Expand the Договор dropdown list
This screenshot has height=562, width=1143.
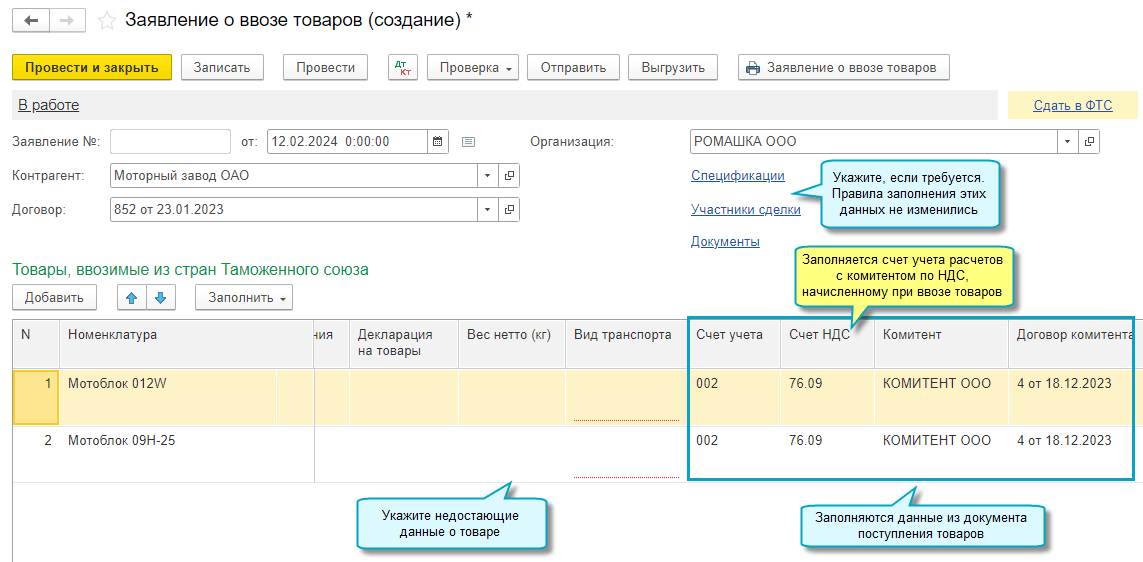pyautogui.click(x=488, y=210)
